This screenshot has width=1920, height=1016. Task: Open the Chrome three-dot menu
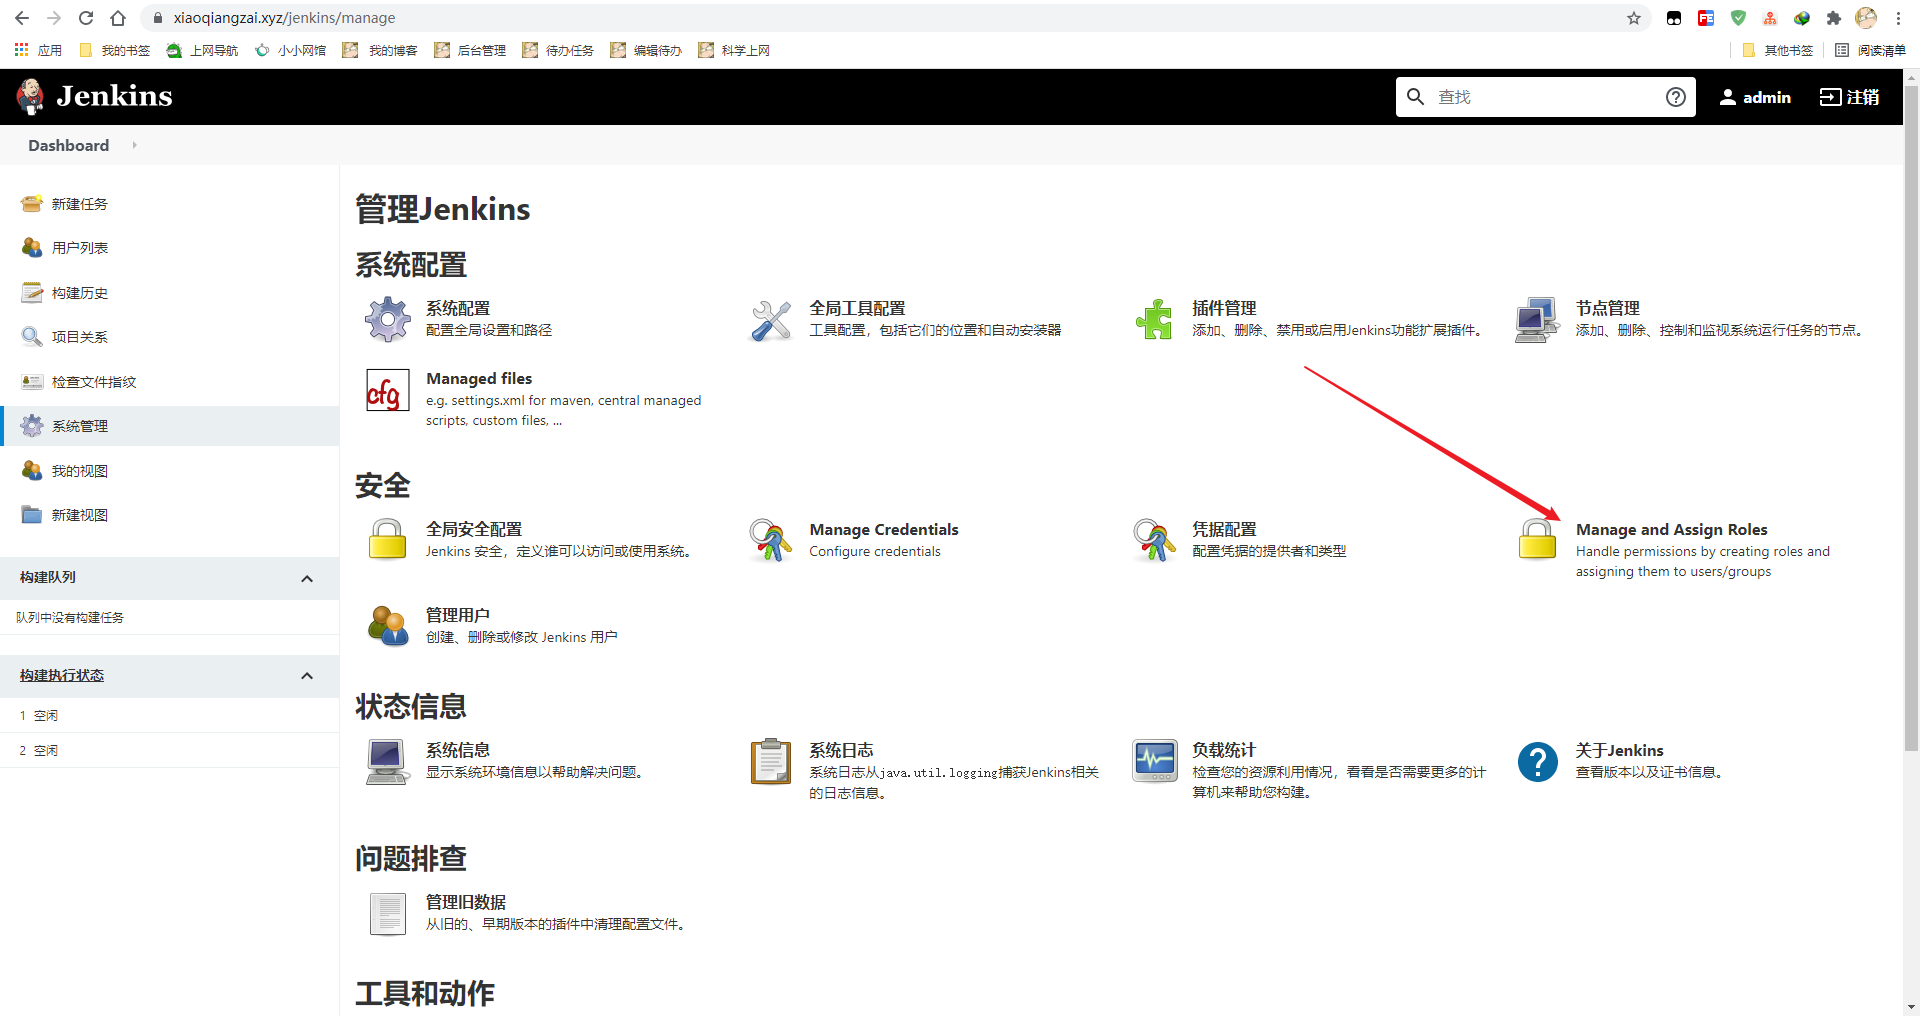click(x=1898, y=18)
